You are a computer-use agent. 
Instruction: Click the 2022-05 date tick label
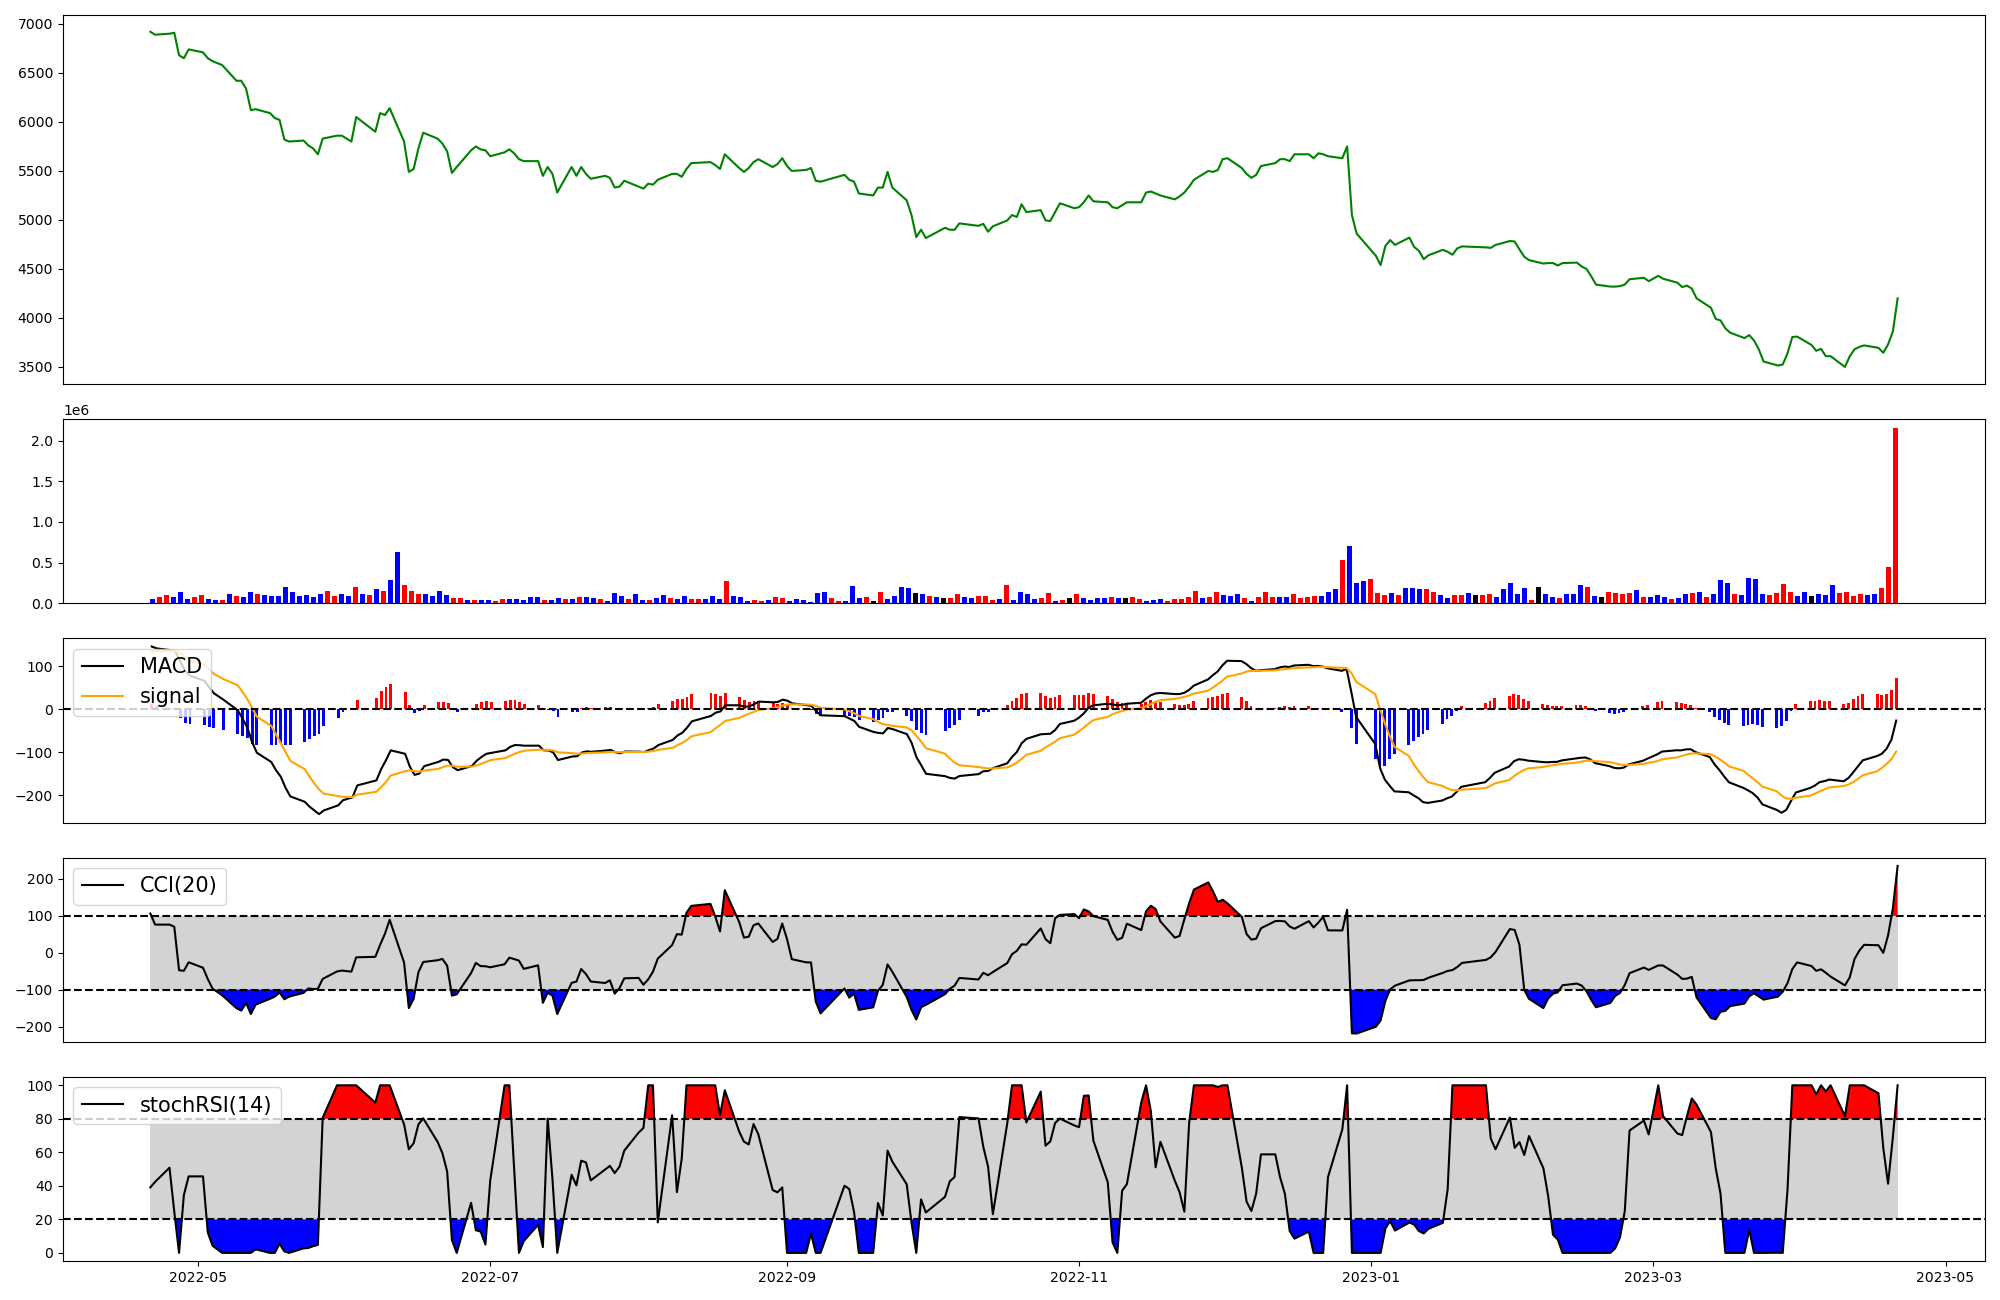[x=198, y=1277]
